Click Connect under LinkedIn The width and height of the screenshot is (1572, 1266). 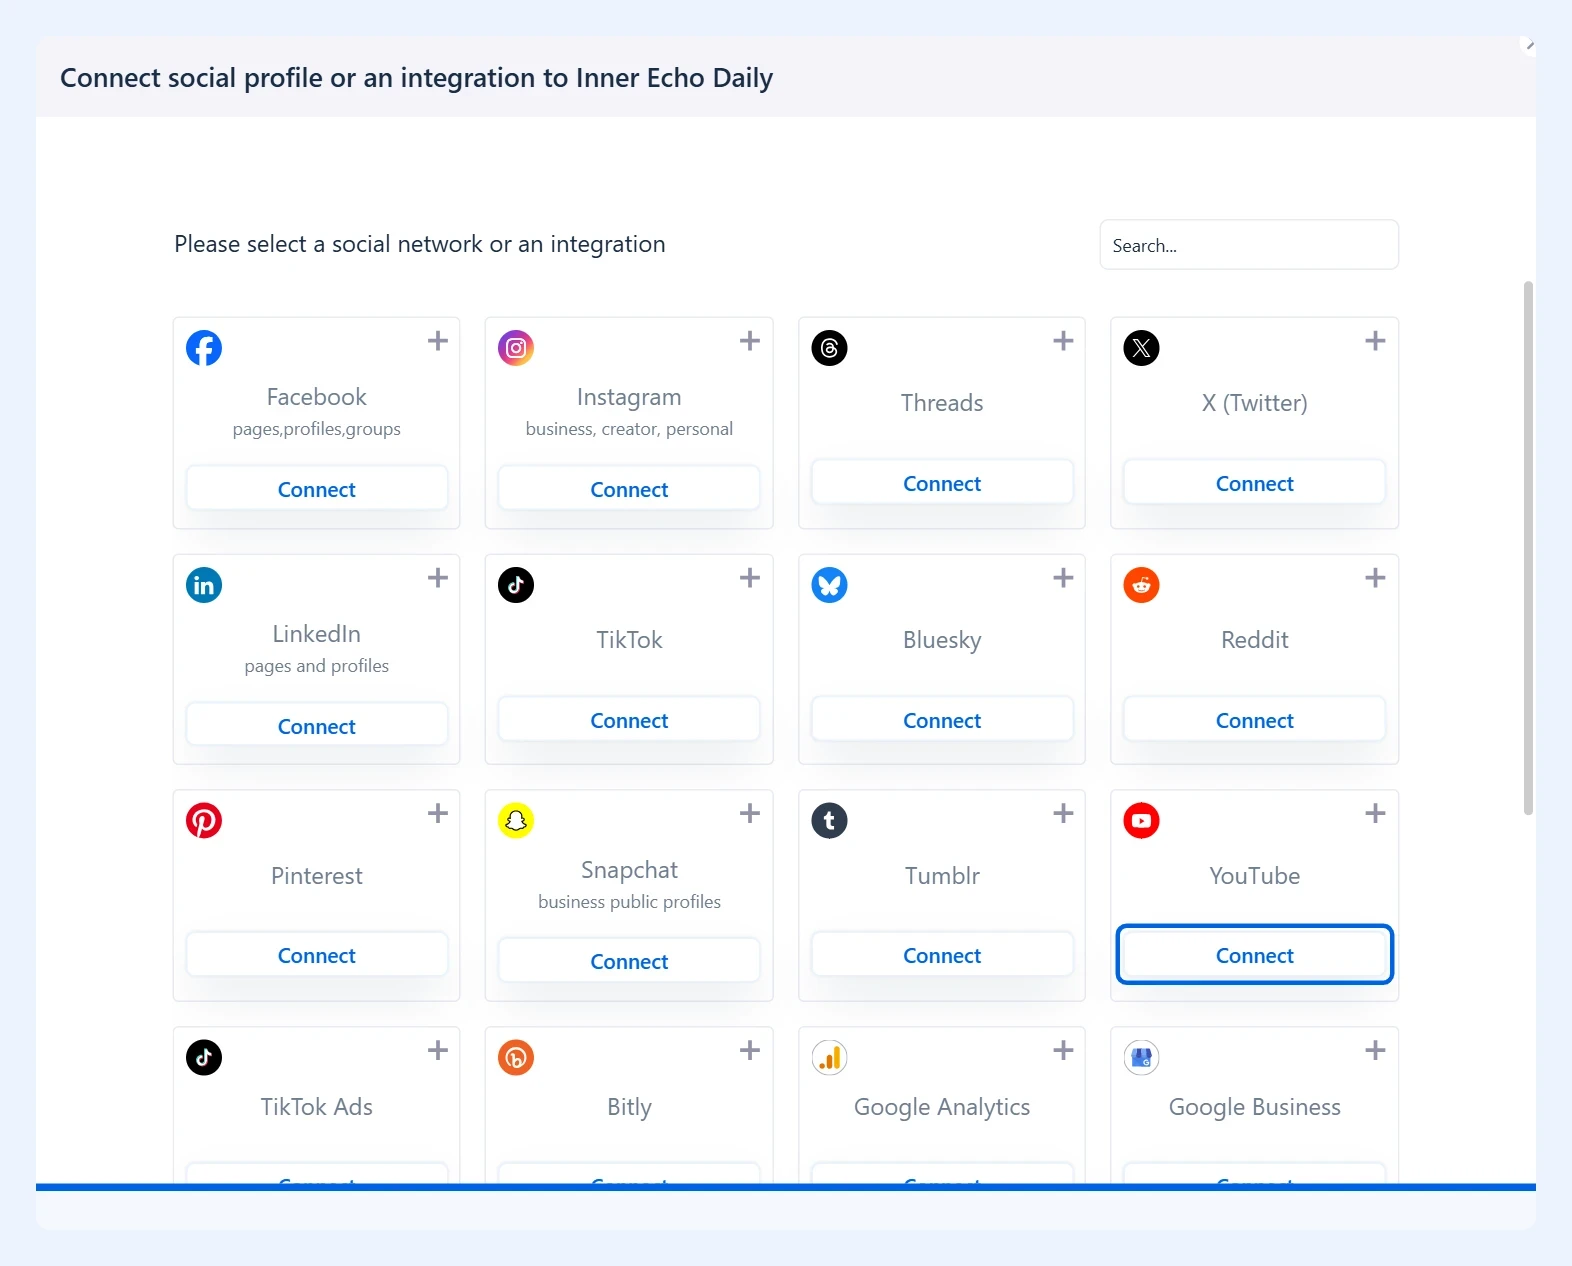[x=317, y=726]
